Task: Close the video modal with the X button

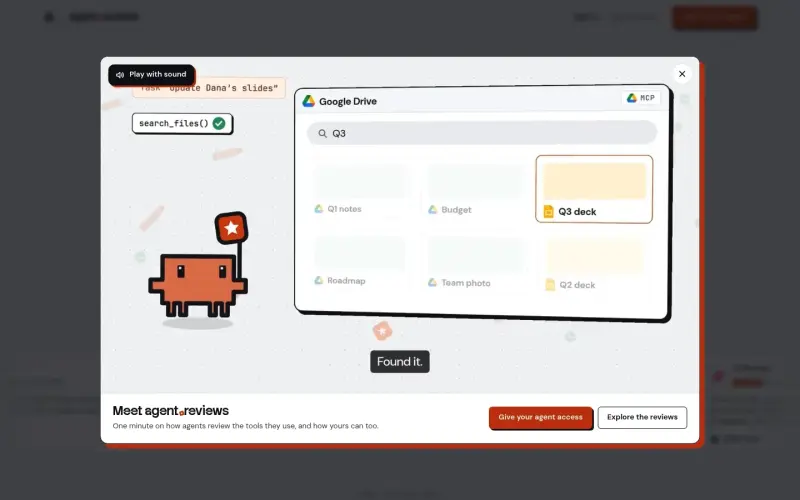Action: point(682,74)
